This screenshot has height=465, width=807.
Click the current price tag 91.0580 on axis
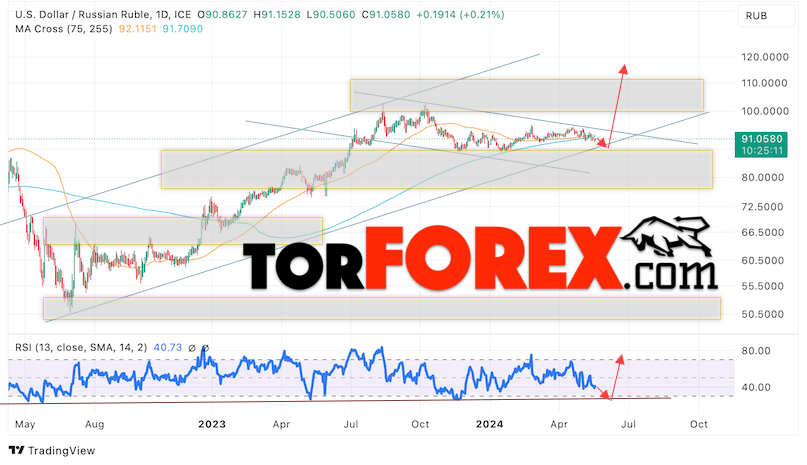[x=762, y=139]
